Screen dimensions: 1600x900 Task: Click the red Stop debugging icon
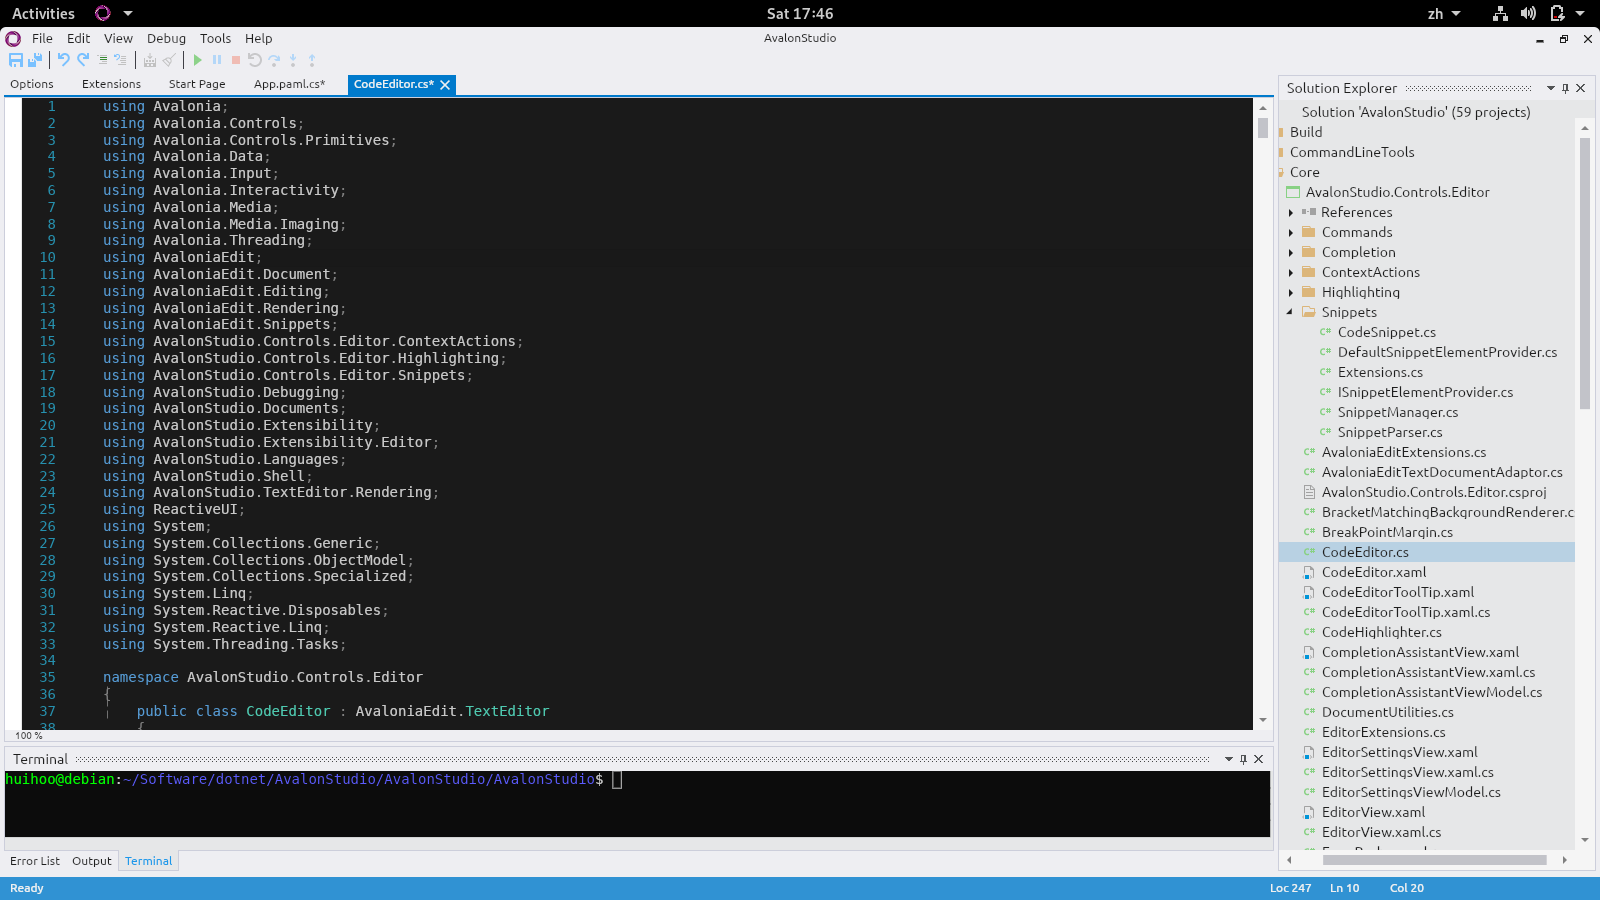tap(236, 60)
